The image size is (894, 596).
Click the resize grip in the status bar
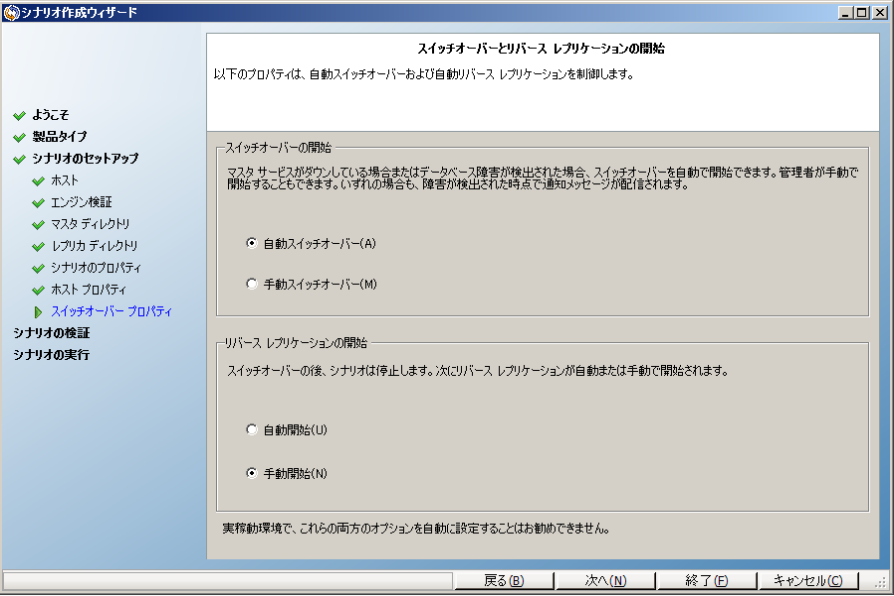pyautogui.click(x=881, y=582)
